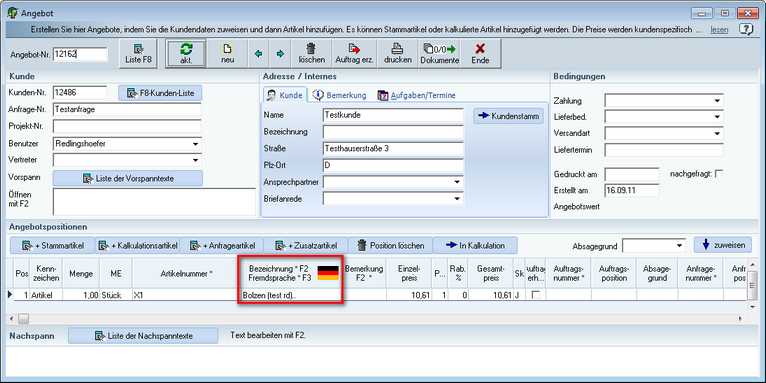The width and height of the screenshot is (766, 383).
Task: Switch to the Kunde tab
Action: [x=285, y=95]
